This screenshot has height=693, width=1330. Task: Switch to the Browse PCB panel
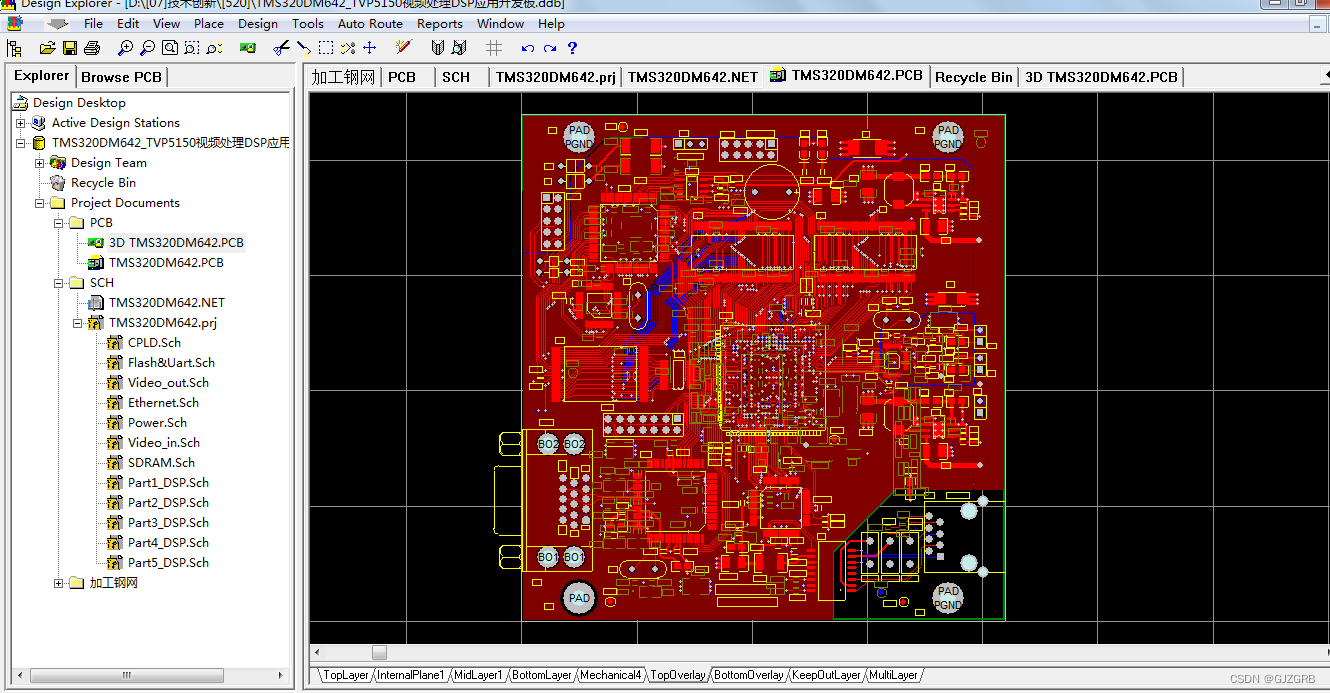(x=121, y=76)
